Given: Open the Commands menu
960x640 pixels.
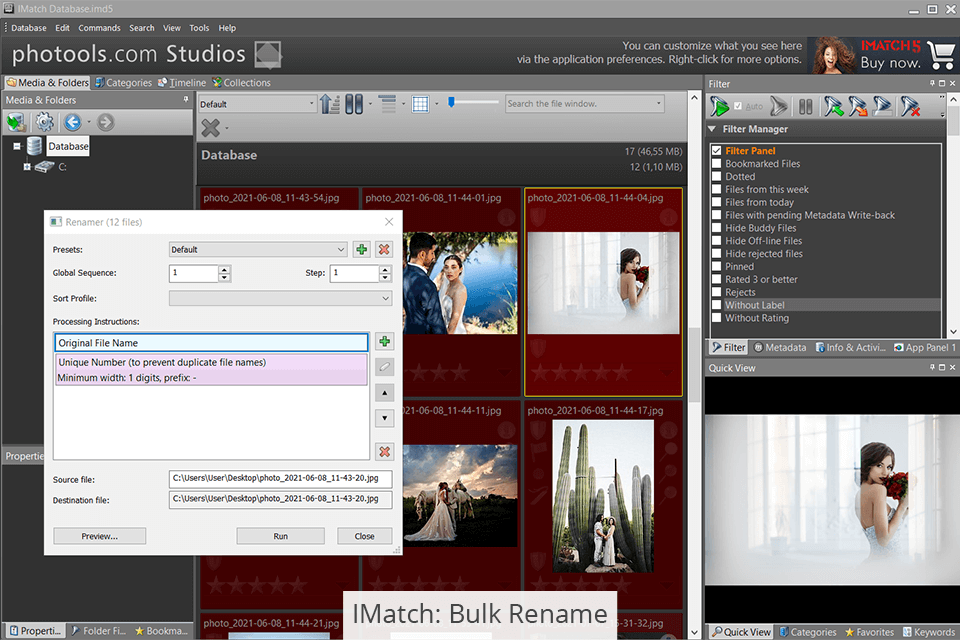Looking at the screenshot, I should pos(99,28).
